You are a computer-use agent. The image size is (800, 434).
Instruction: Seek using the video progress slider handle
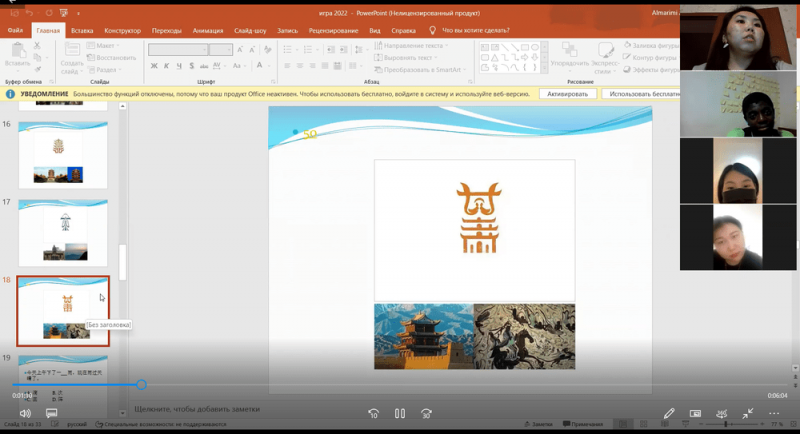141,385
